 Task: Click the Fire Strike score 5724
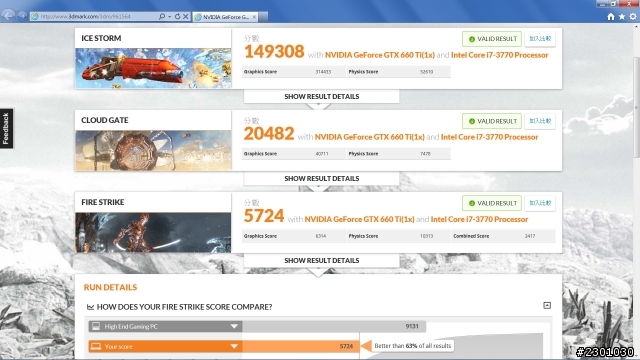[264, 216]
